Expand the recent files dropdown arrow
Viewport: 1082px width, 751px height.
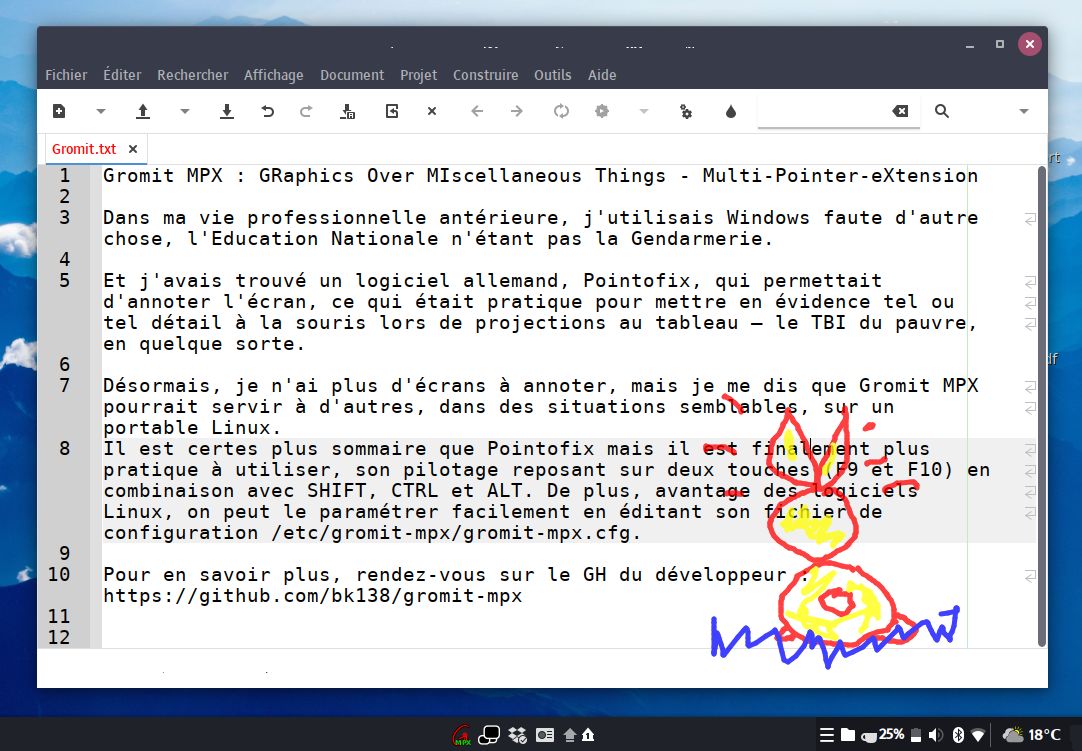185,111
